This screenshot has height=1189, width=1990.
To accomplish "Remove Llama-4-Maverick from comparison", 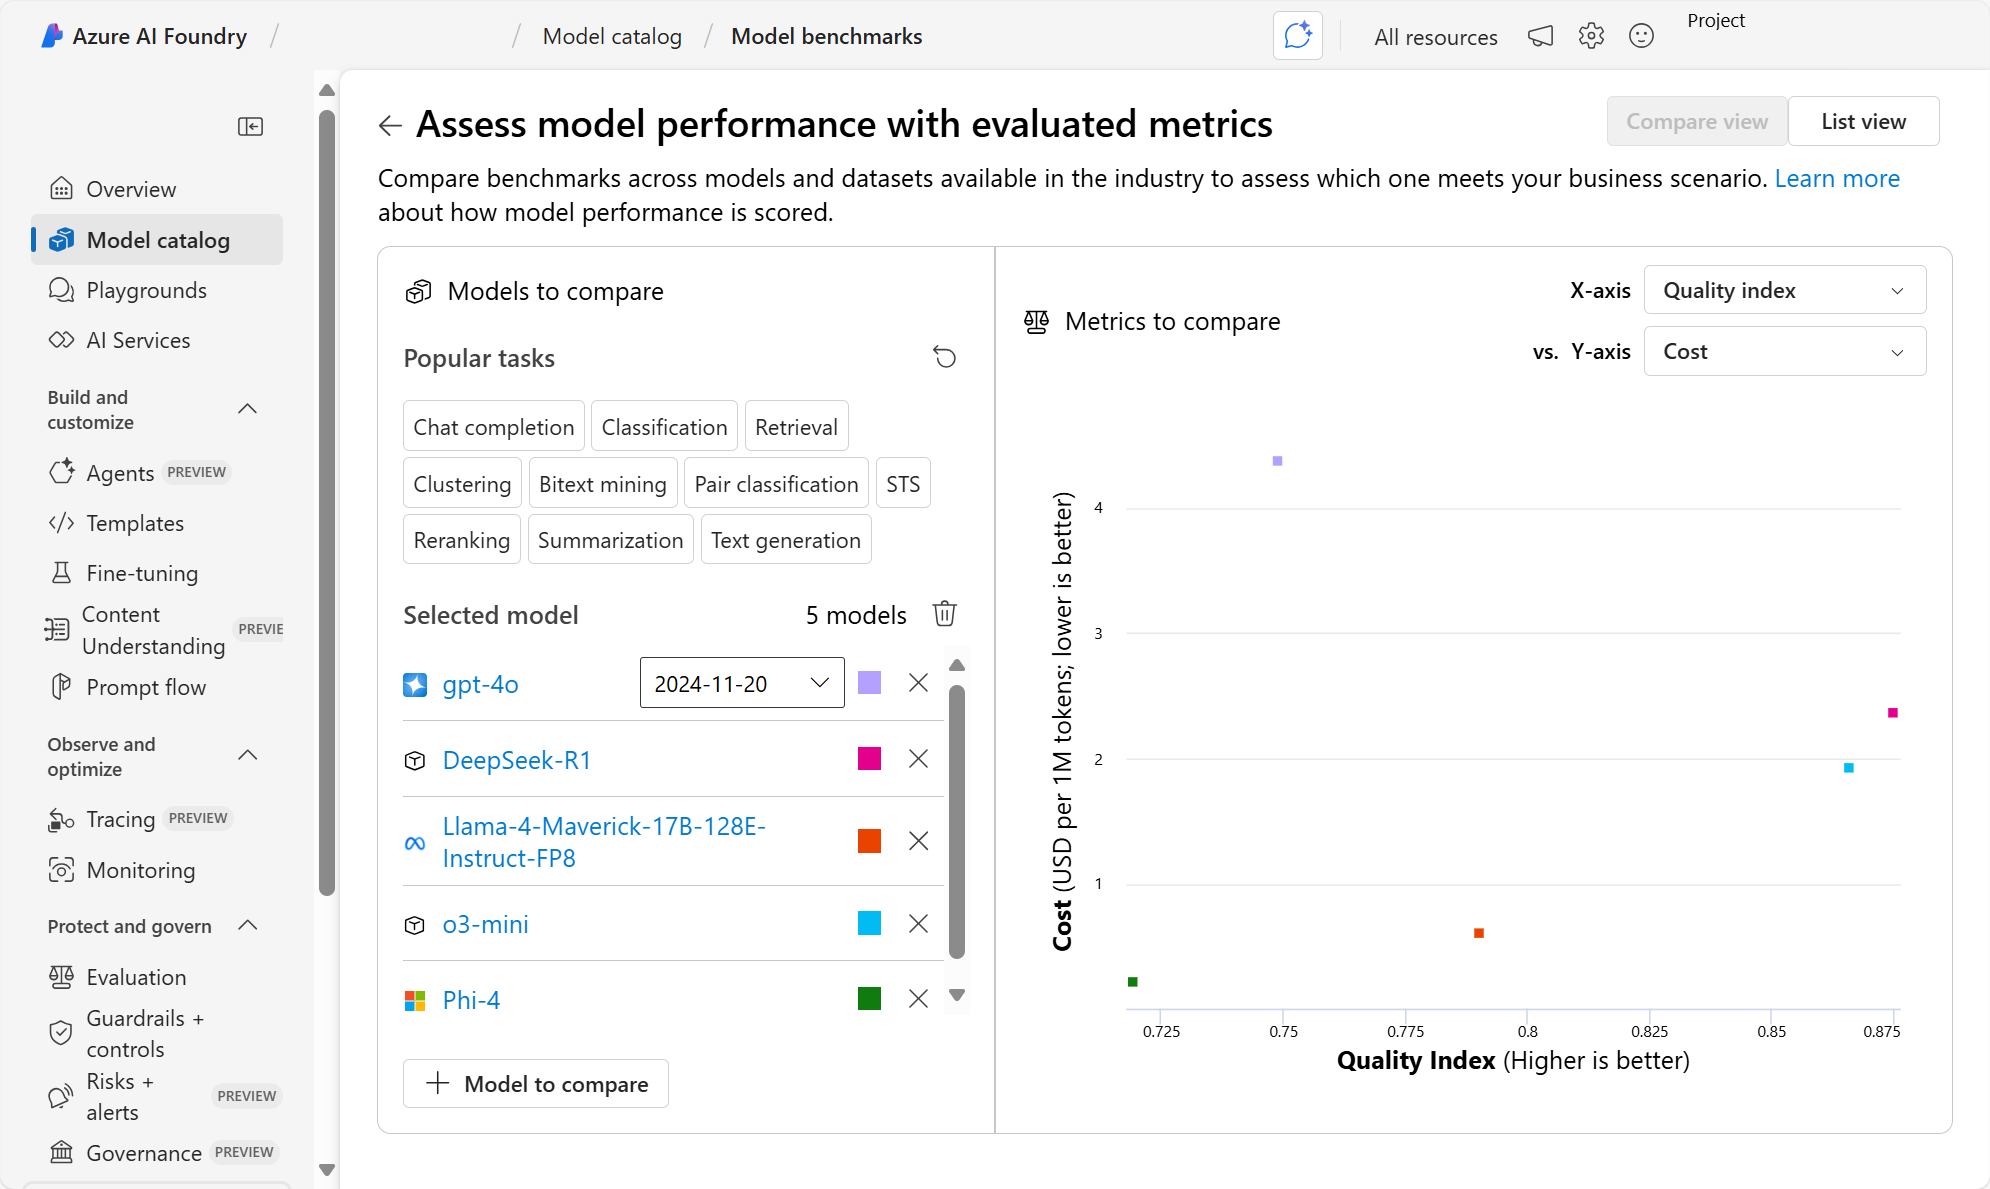I will click(918, 841).
